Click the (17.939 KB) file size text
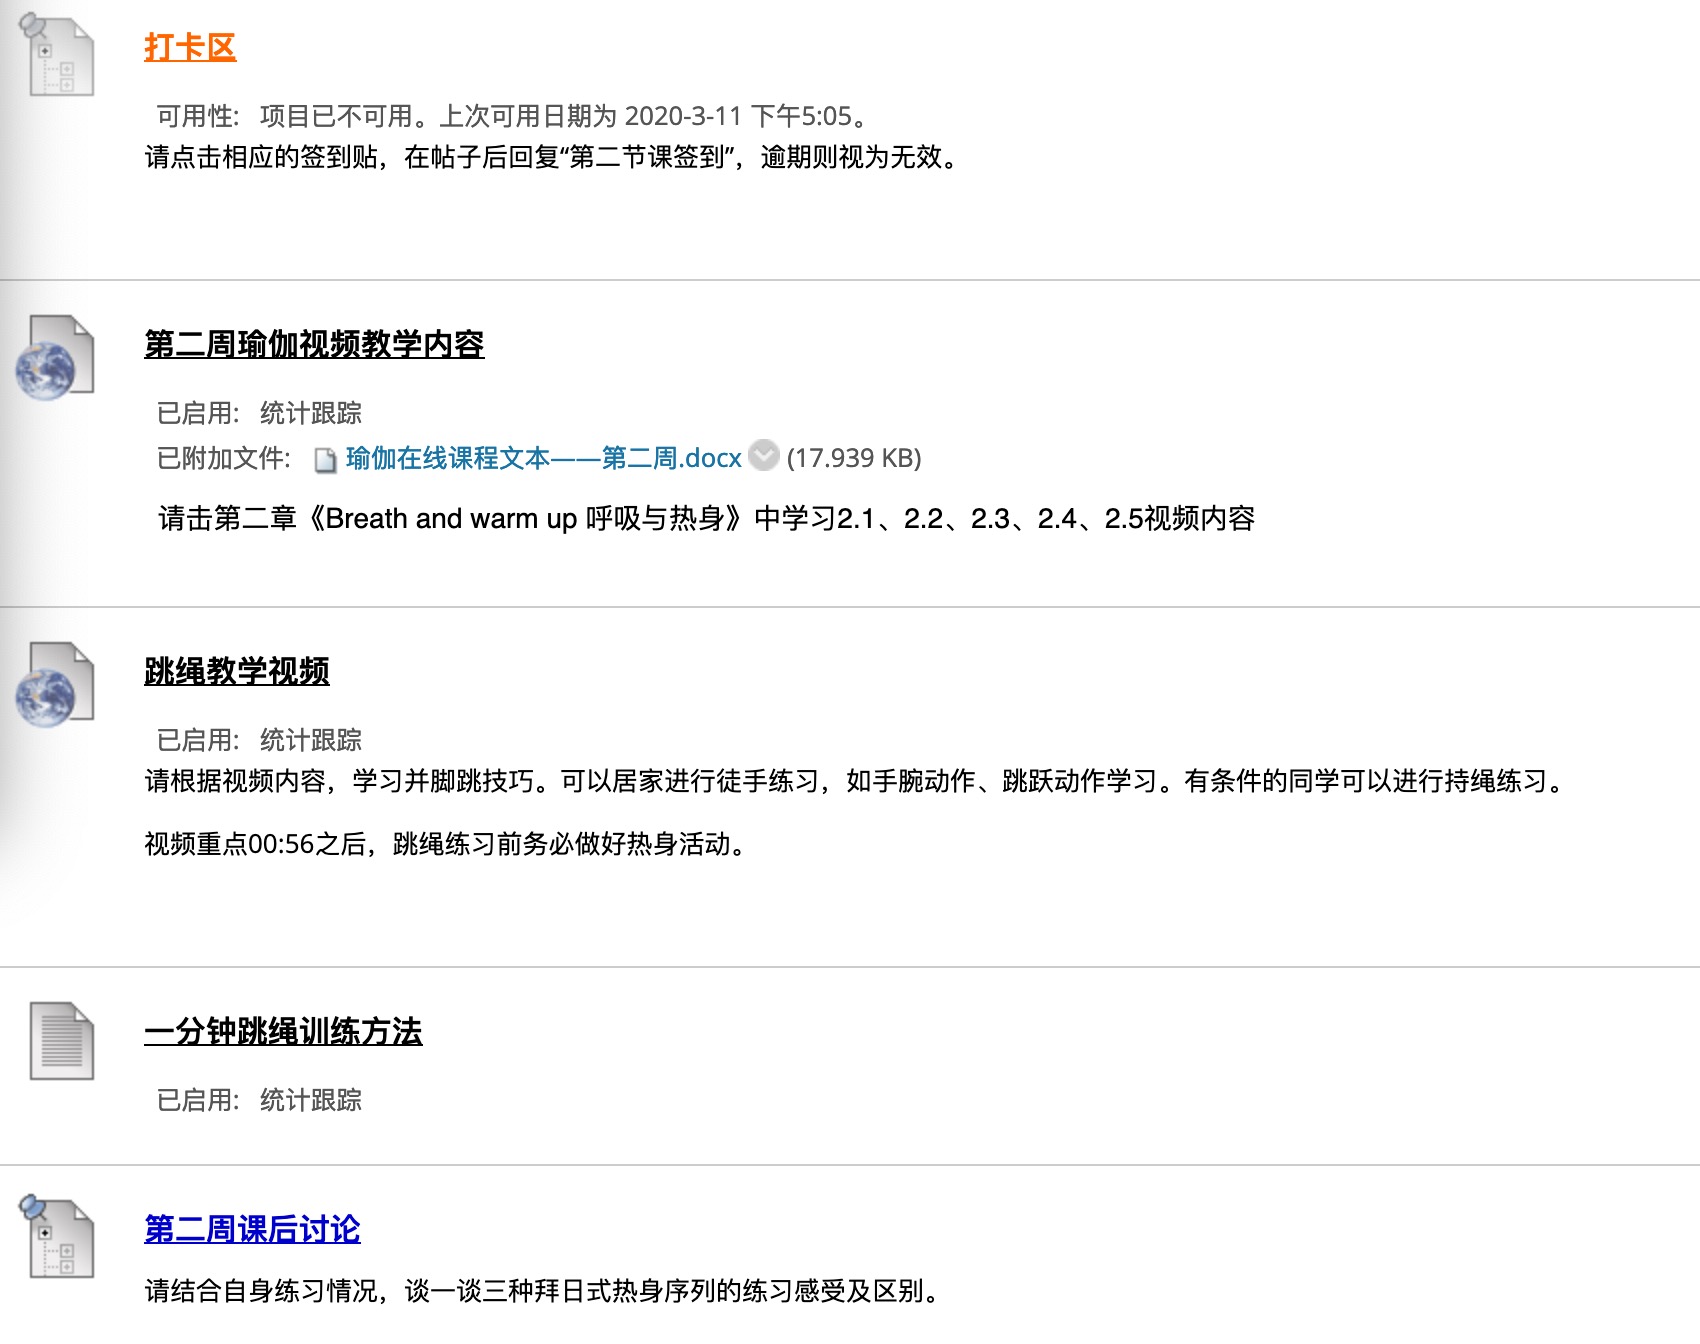The image size is (1700, 1344). pos(854,458)
